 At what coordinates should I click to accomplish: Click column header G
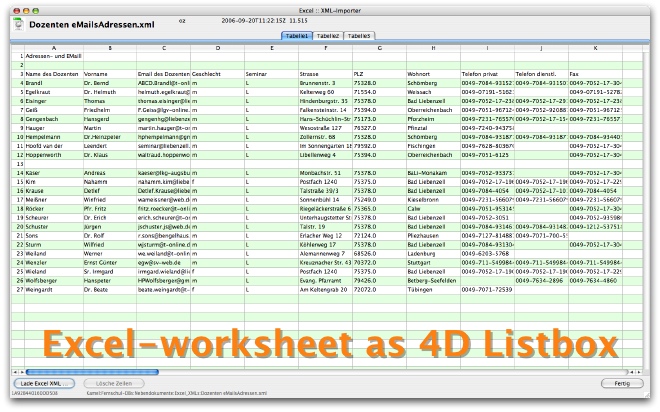coord(379,48)
